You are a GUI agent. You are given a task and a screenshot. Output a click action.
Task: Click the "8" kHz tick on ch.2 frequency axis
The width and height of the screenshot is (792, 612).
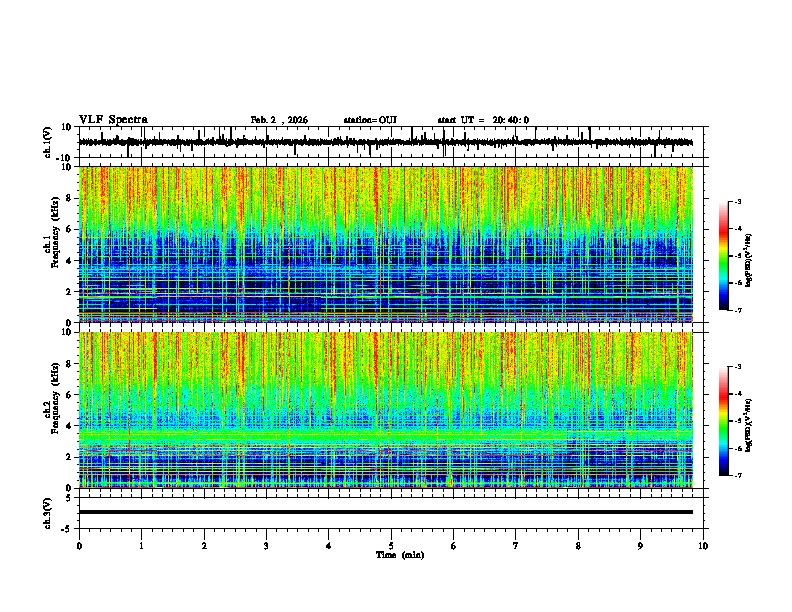pos(70,364)
